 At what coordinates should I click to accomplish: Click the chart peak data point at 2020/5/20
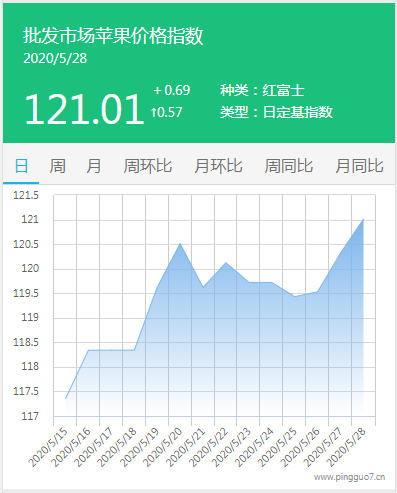pos(180,243)
